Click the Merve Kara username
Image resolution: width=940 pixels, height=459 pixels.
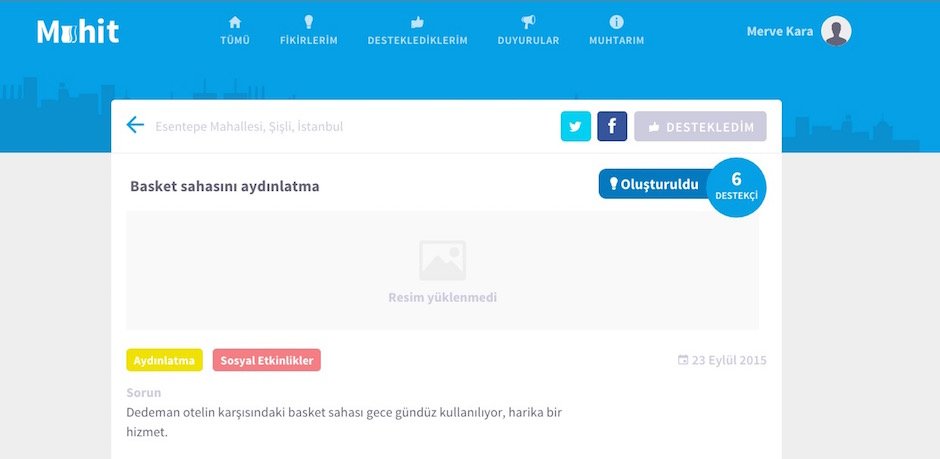(x=779, y=31)
